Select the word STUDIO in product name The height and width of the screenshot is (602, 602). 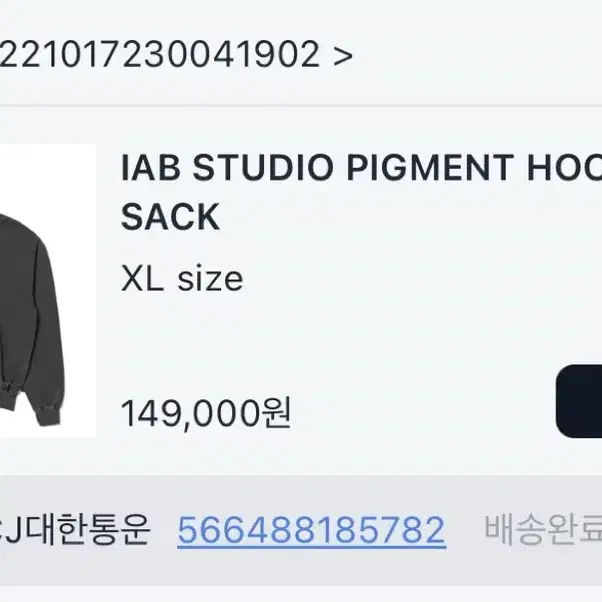(263, 167)
